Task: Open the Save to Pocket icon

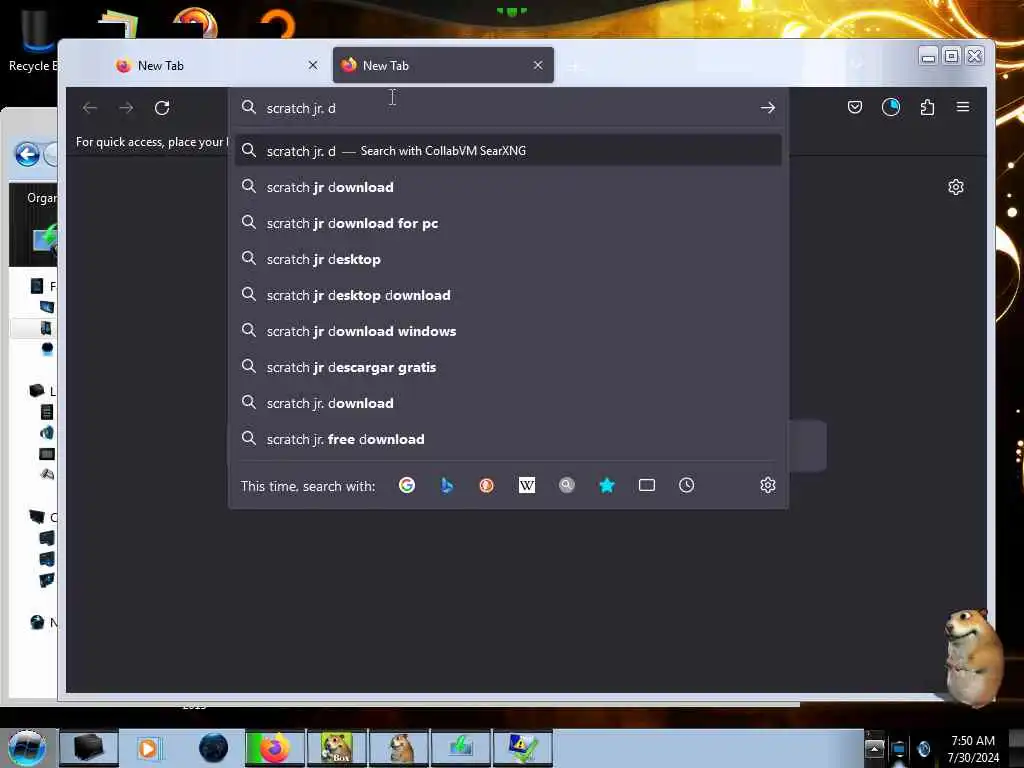Action: [x=854, y=107]
